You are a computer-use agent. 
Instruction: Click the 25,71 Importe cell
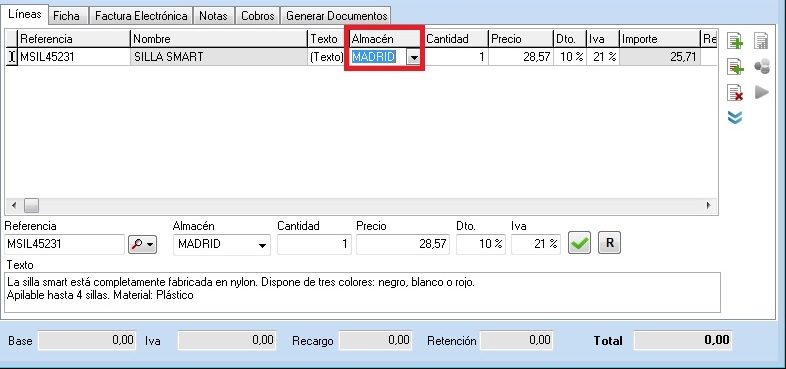pyautogui.click(x=660, y=57)
